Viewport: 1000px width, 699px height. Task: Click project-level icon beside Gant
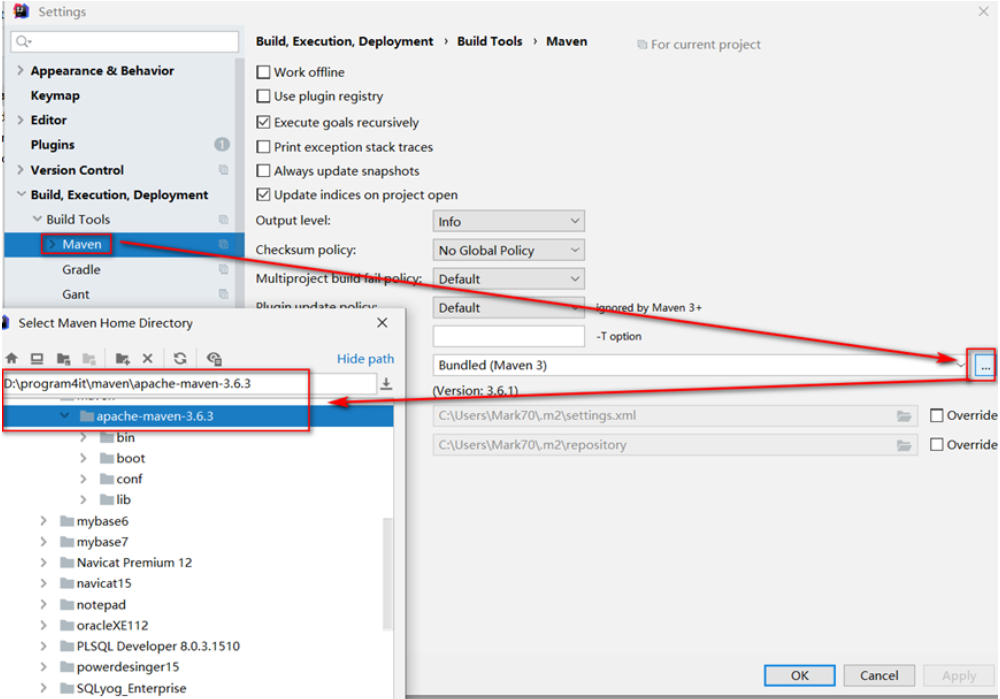coord(223,294)
